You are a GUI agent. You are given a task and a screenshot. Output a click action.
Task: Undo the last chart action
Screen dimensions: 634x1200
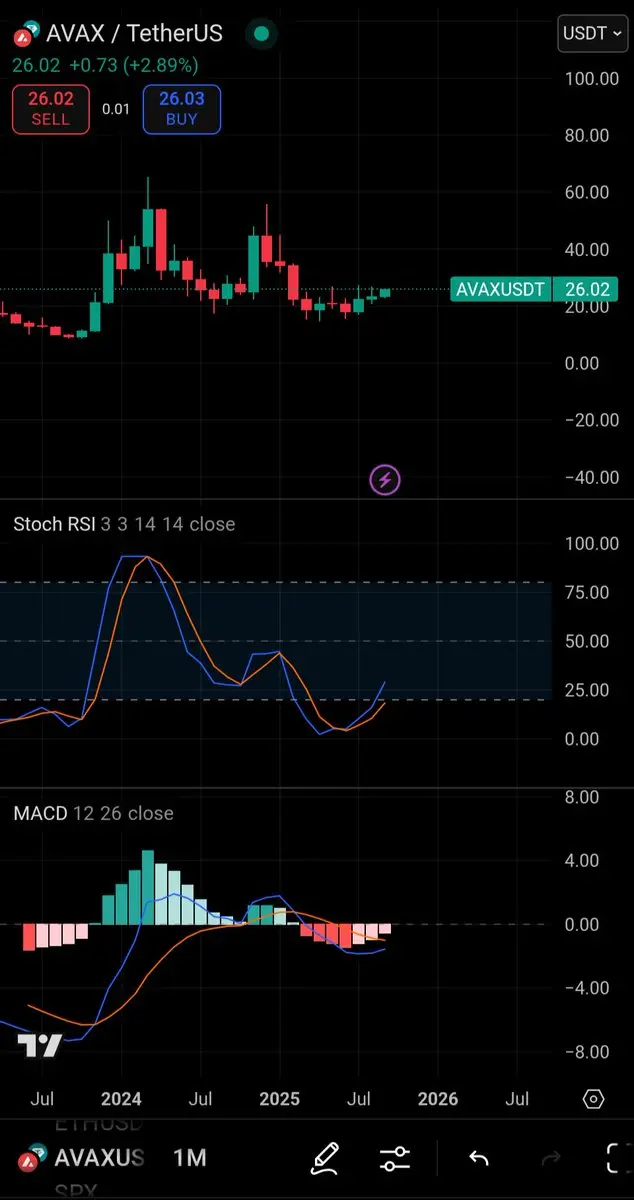pyautogui.click(x=479, y=1159)
